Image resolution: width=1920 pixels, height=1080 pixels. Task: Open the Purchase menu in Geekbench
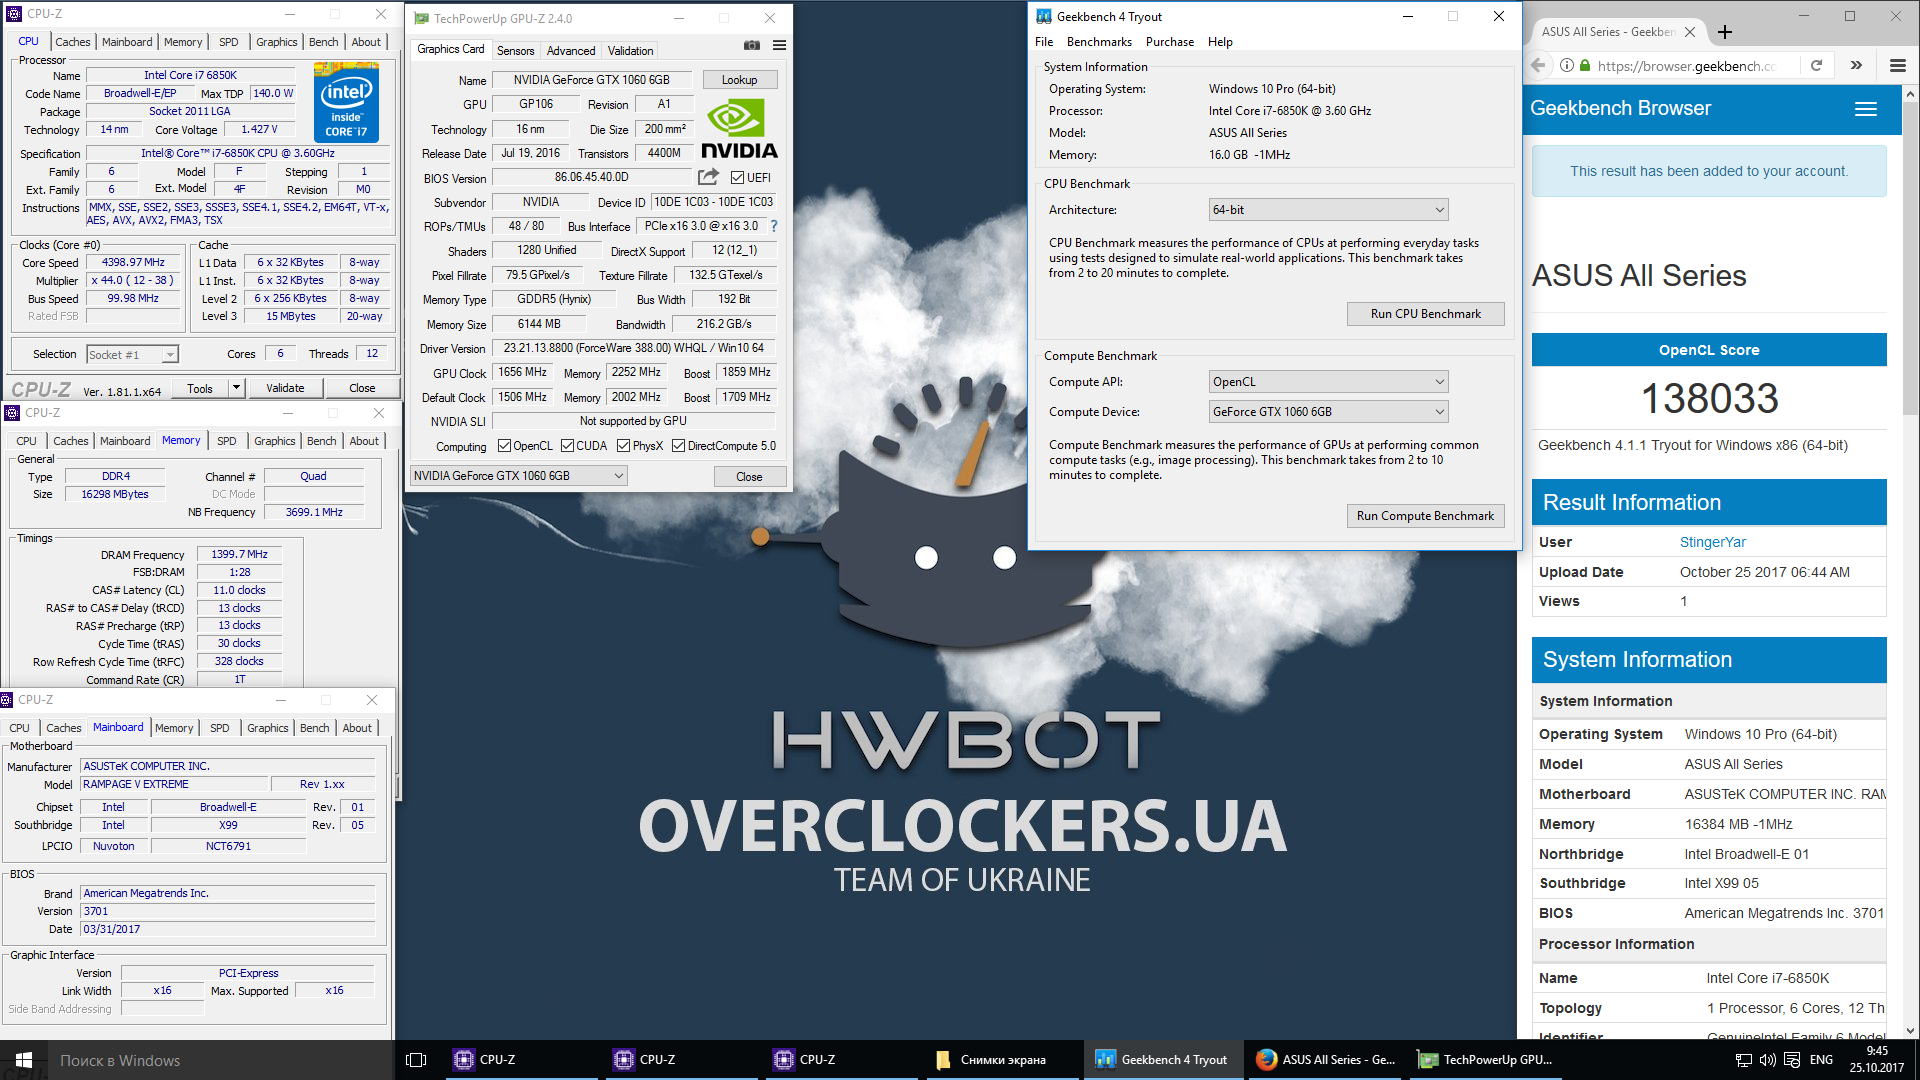point(1169,42)
